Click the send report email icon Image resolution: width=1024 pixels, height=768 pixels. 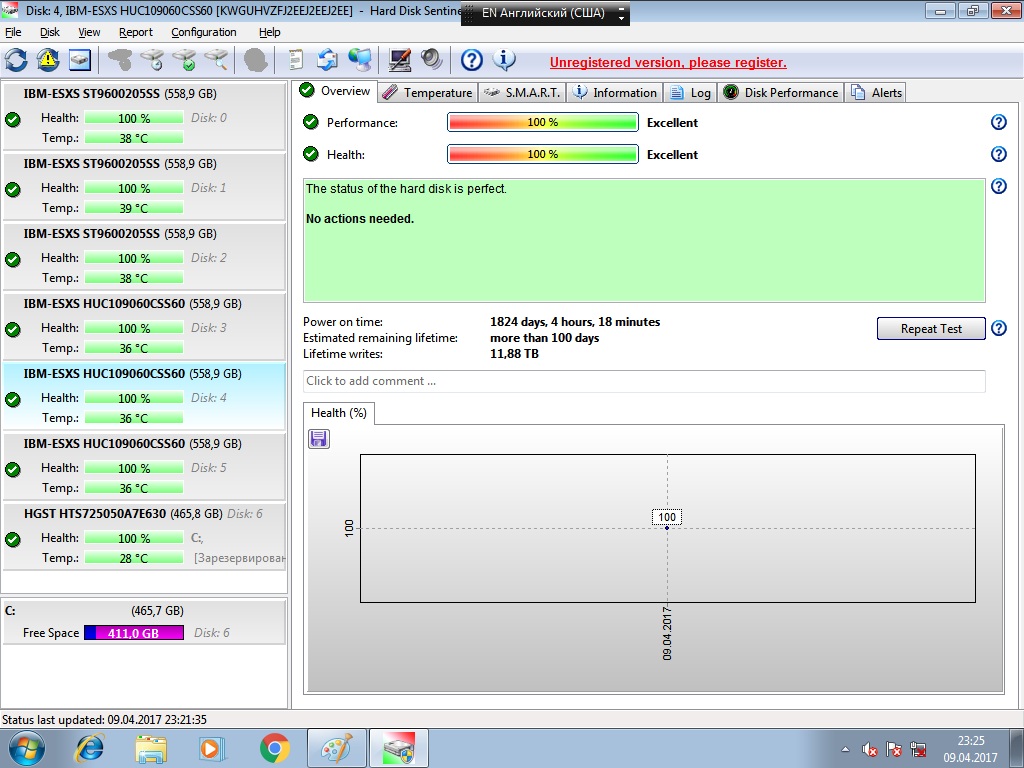point(327,60)
